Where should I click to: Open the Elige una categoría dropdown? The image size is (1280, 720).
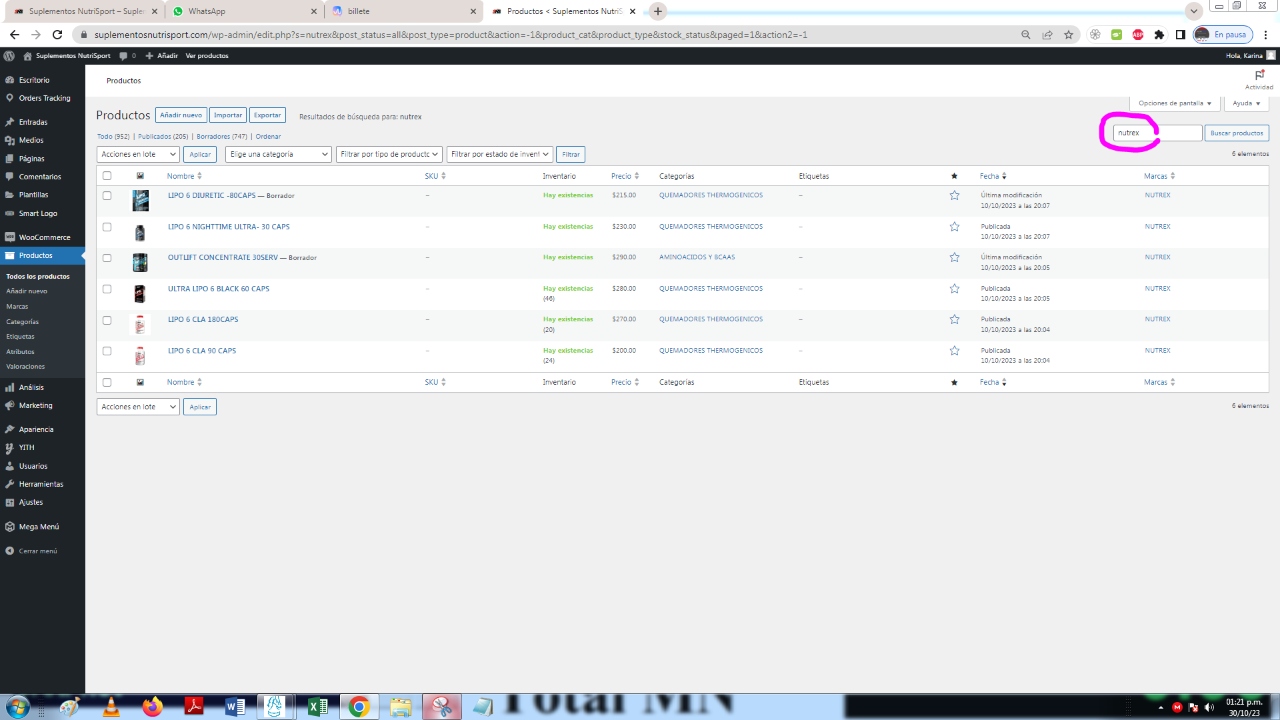point(278,154)
